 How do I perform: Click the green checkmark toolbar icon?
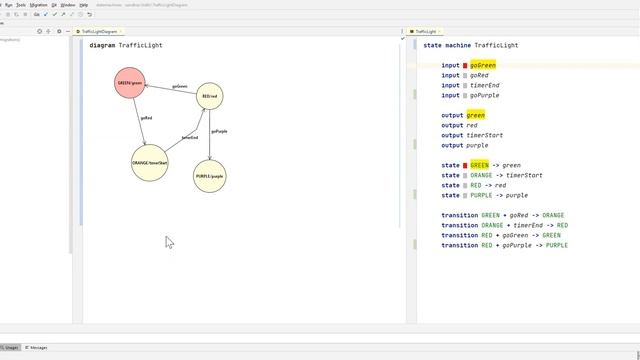point(55,14)
